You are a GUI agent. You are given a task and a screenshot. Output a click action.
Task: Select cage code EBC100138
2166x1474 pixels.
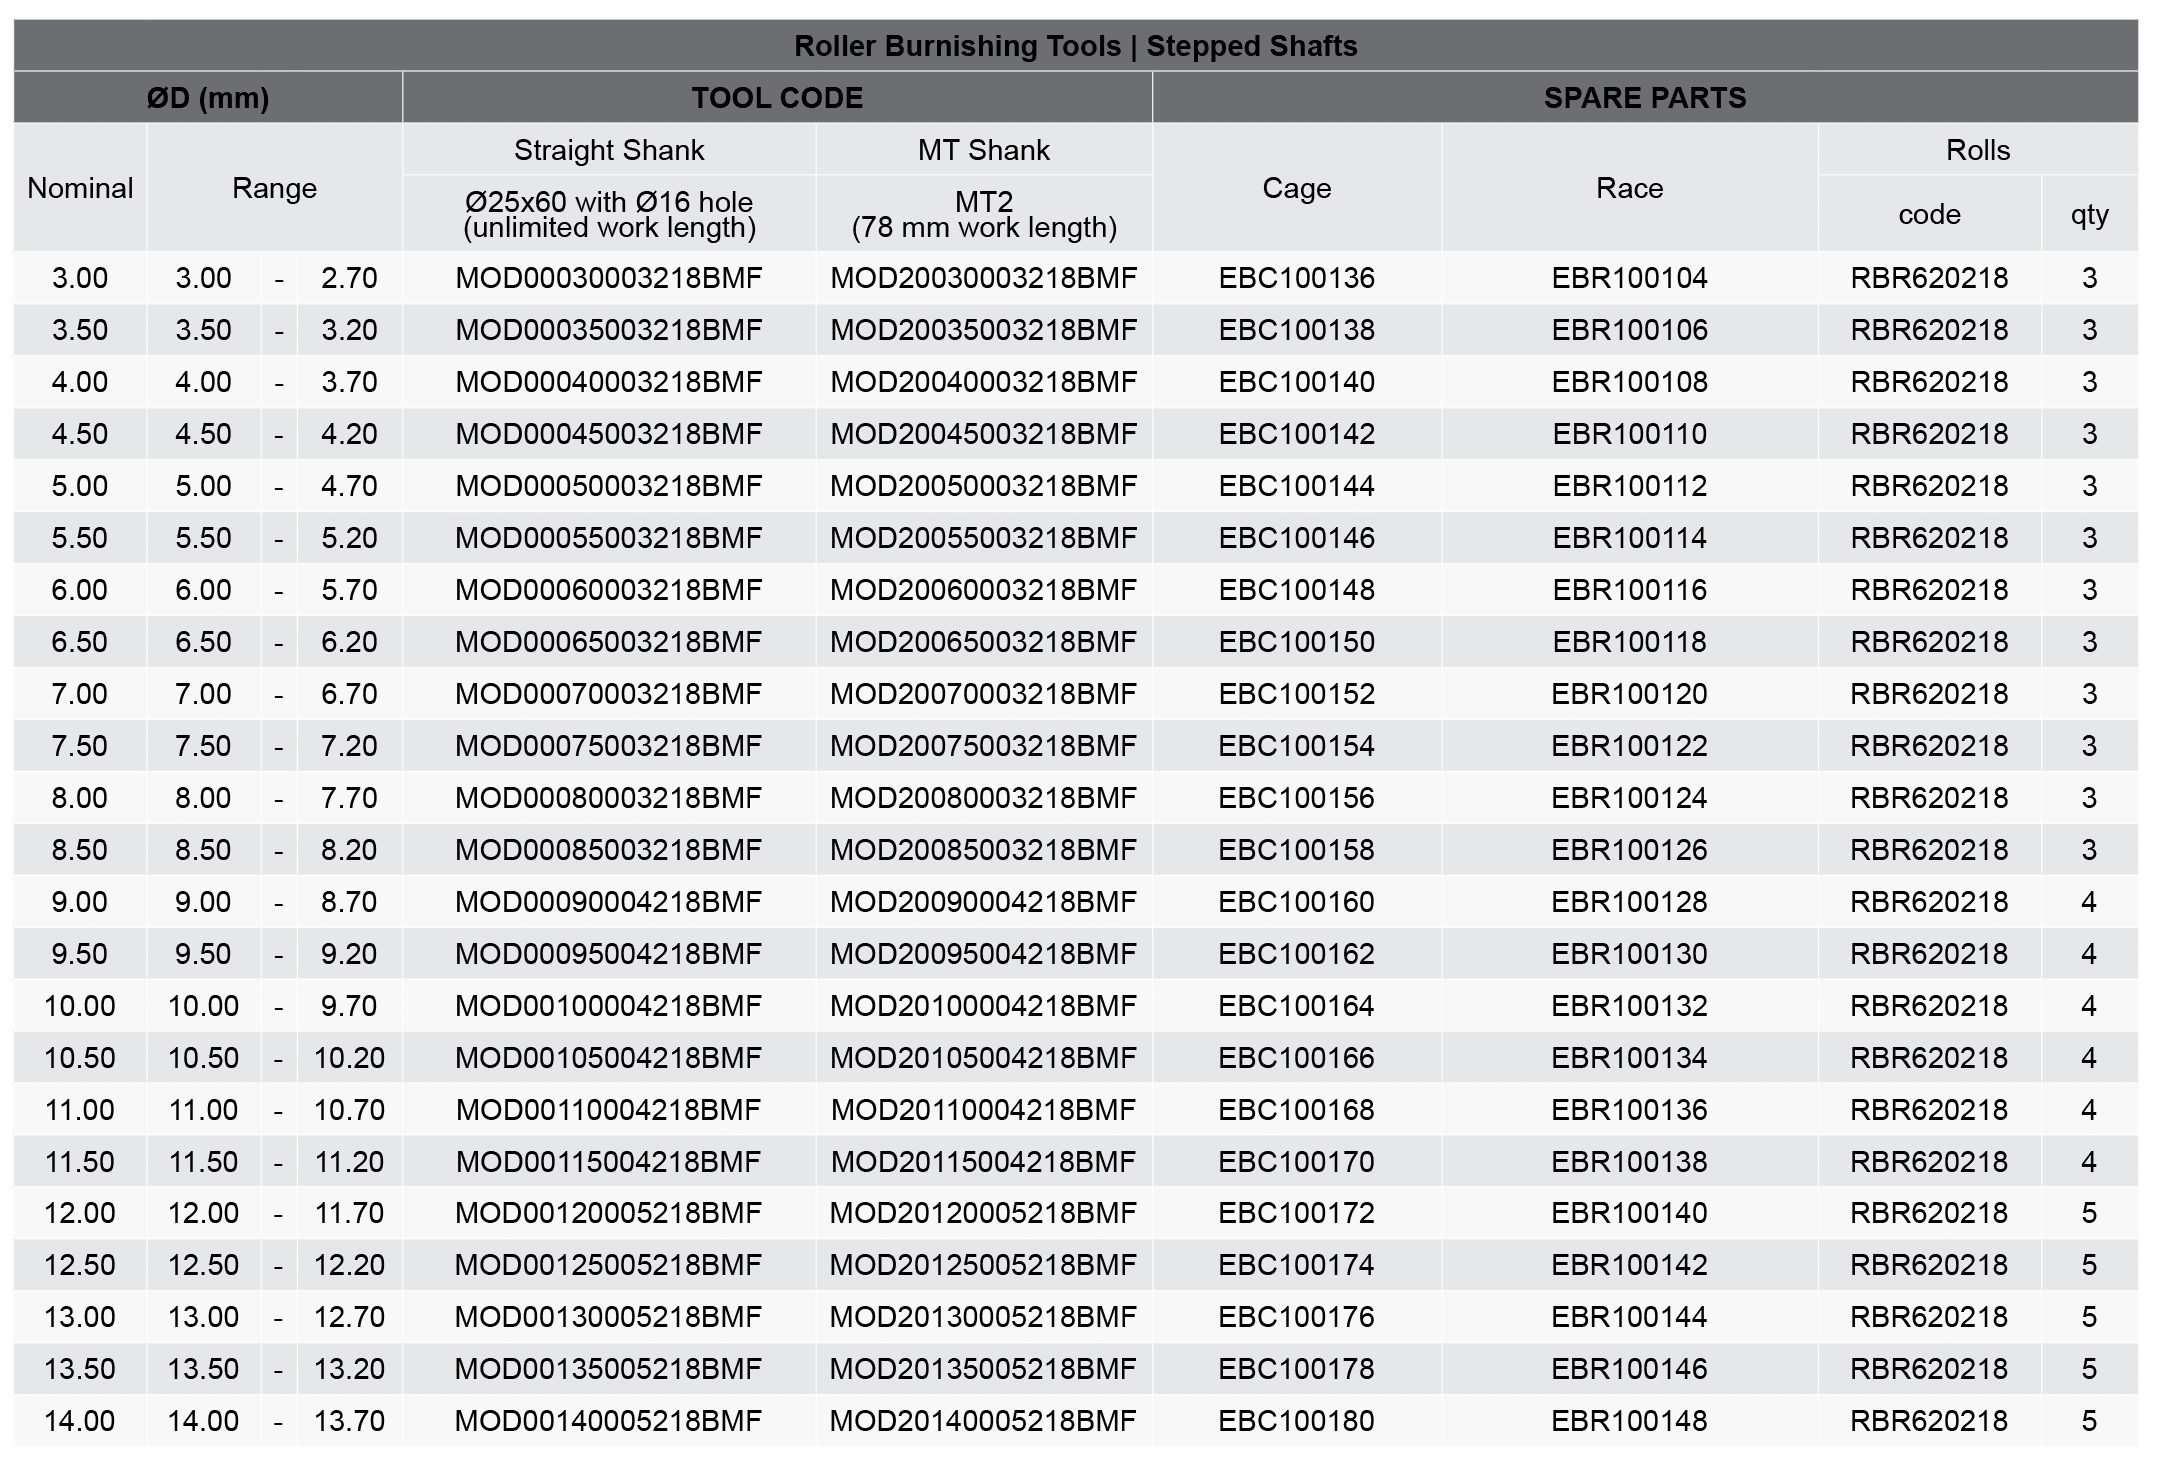[1297, 330]
